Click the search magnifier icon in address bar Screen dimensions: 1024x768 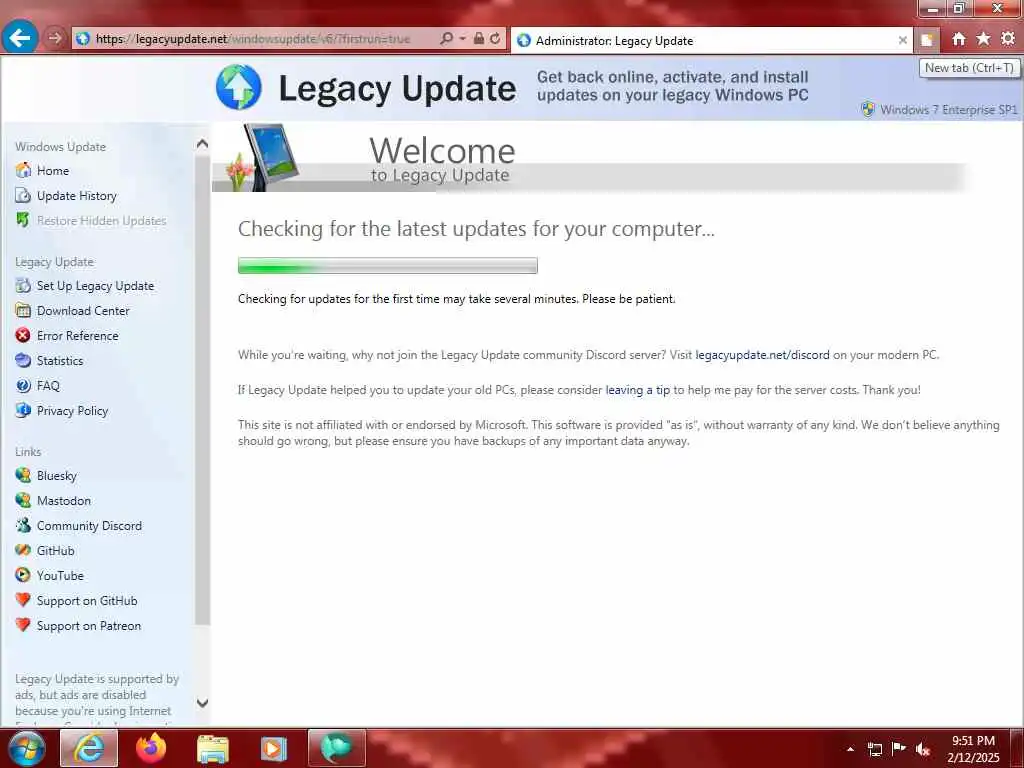447,39
